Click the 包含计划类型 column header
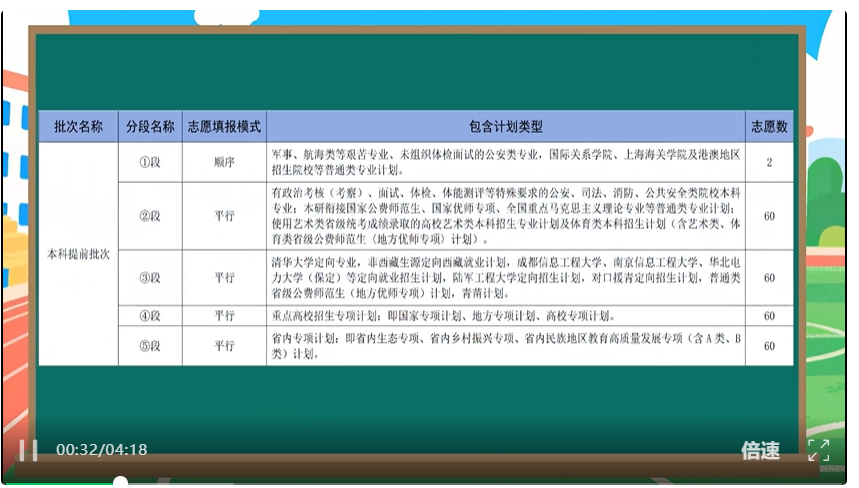This screenshot has width=859, height=488. point(506,127)
